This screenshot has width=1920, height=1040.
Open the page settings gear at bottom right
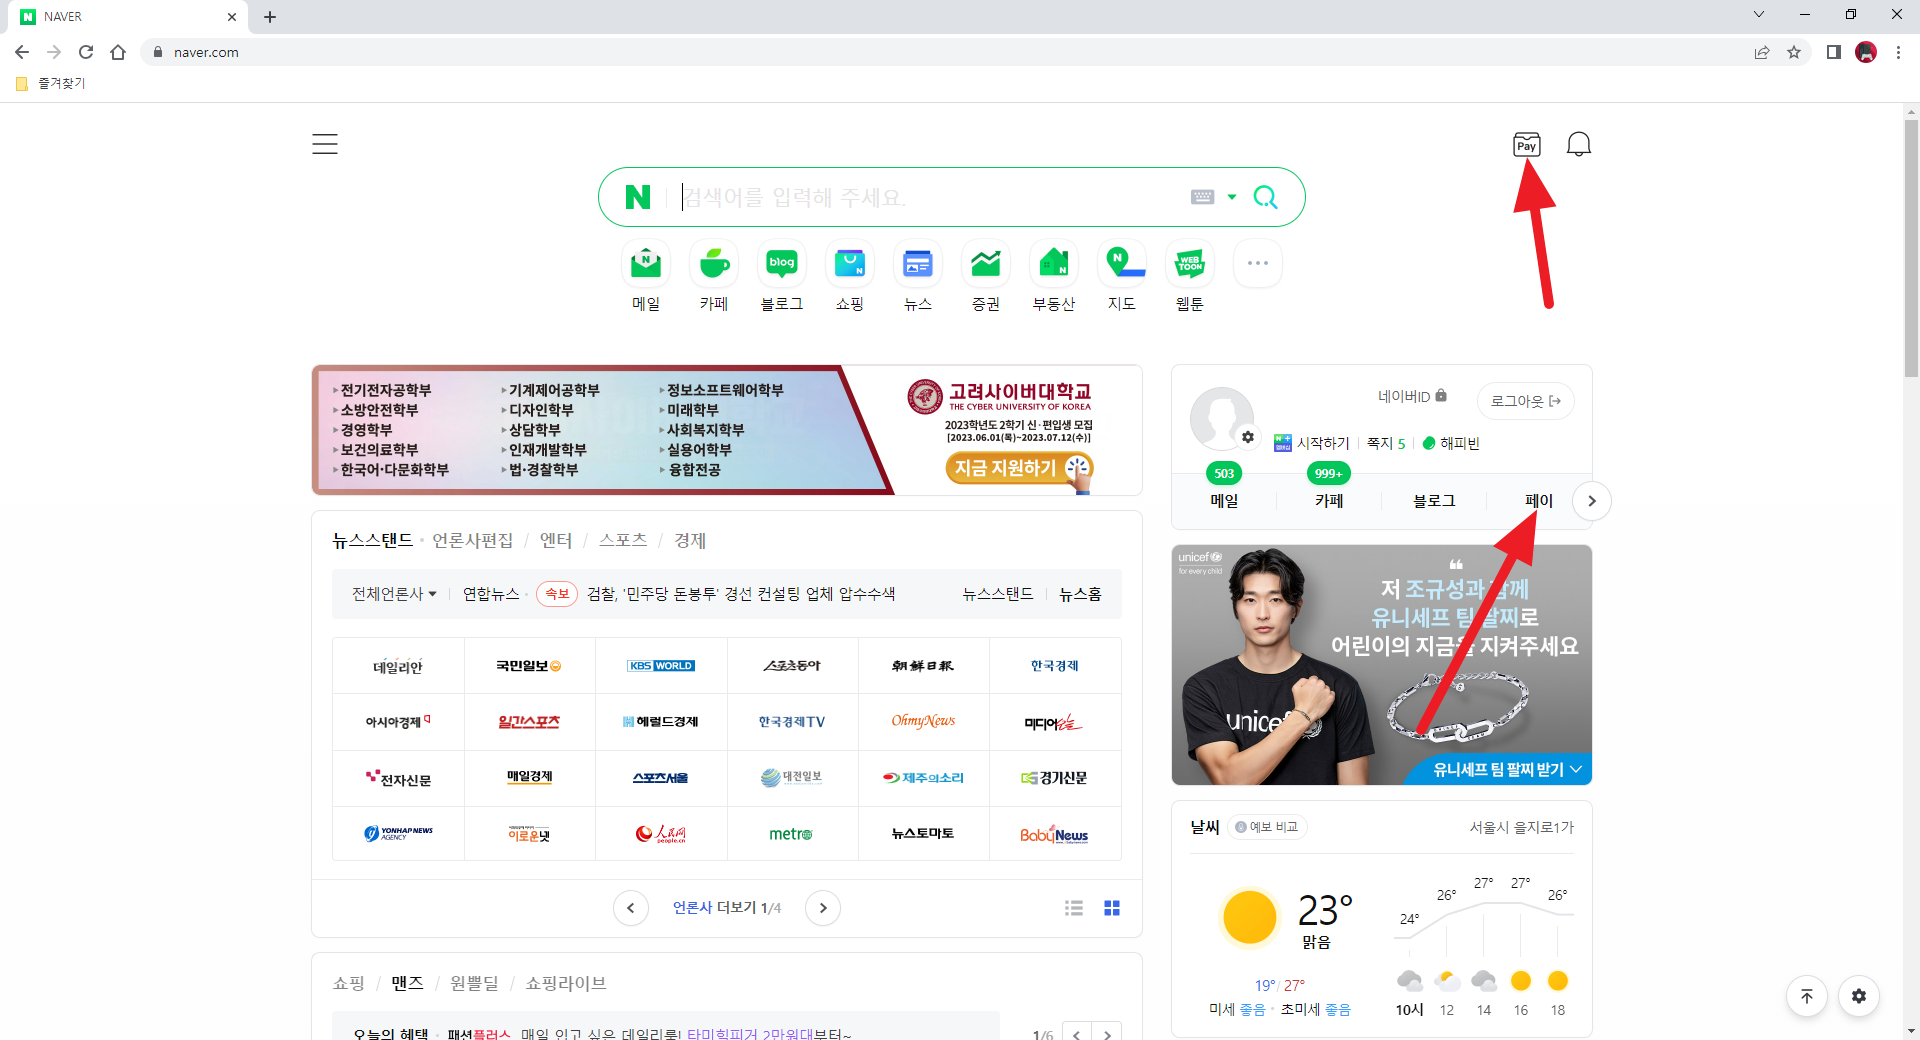point(1859,996)
